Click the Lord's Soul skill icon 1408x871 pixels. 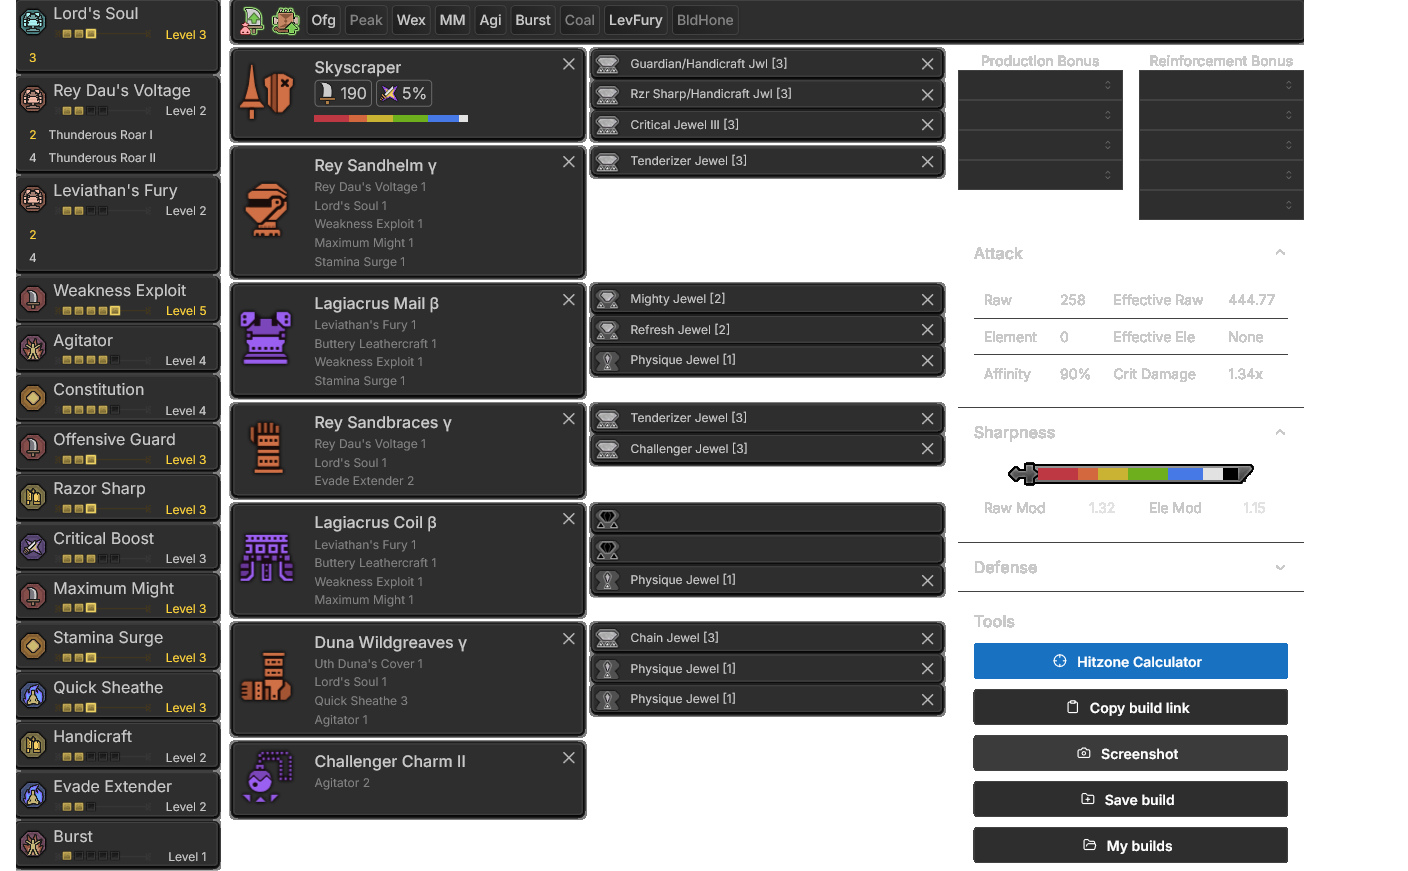point(33,21)
